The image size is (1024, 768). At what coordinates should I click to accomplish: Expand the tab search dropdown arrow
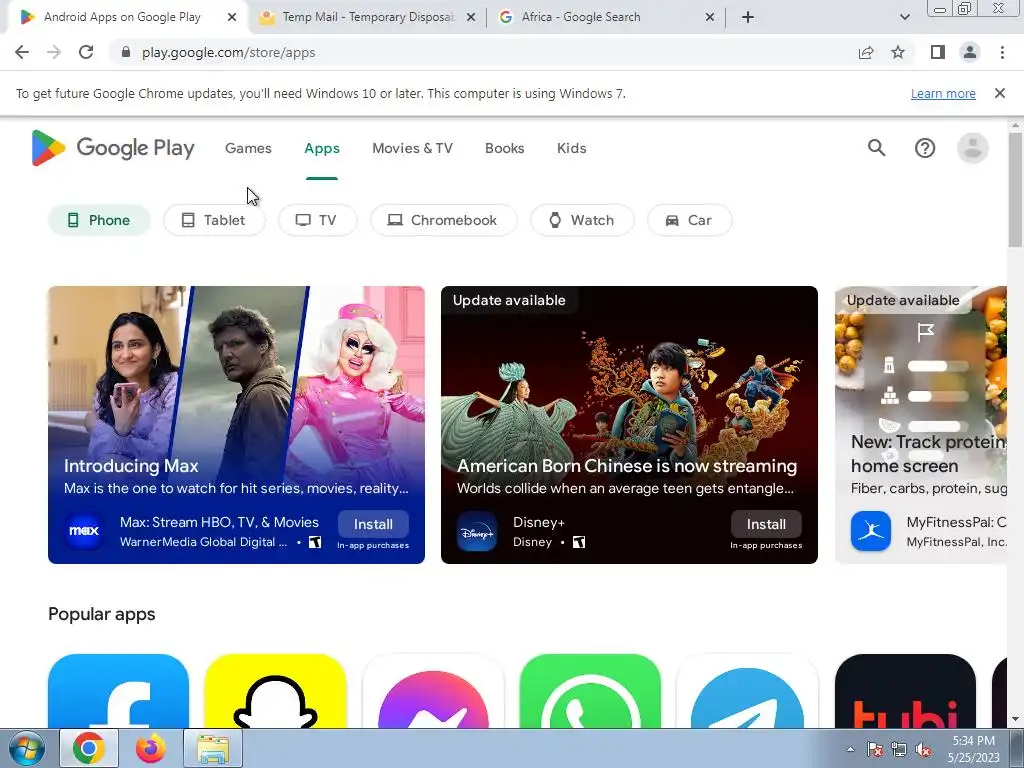(904, 17)
